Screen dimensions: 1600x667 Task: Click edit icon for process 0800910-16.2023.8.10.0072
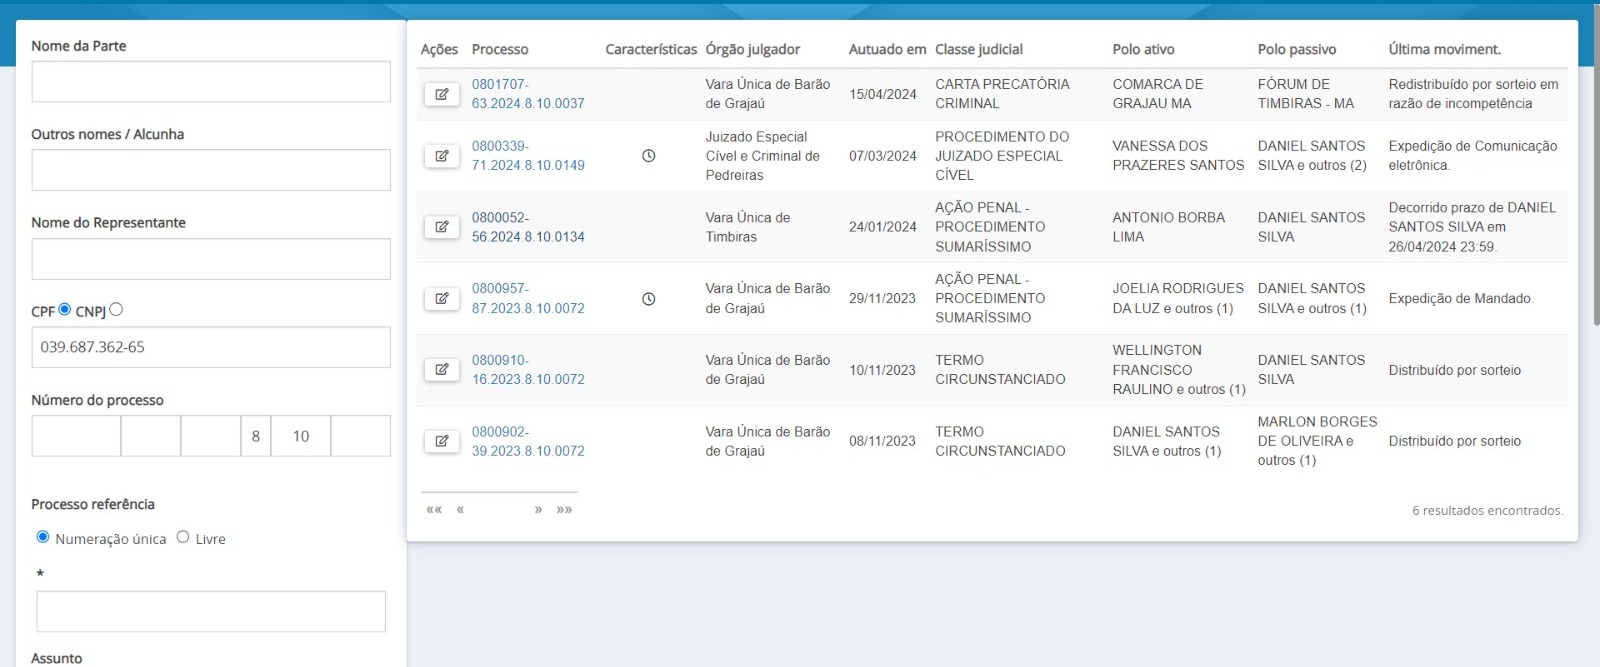tap(441, 370)
